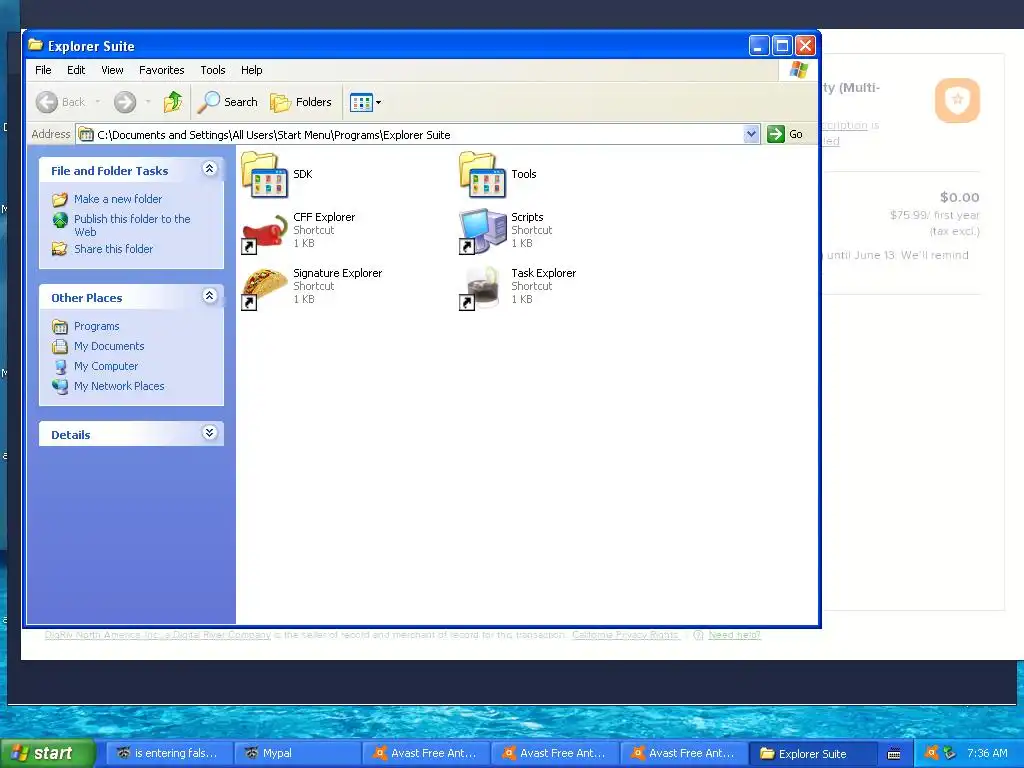Click the green Go button
The image size is (1024, 768).
(x=786, y=134)
